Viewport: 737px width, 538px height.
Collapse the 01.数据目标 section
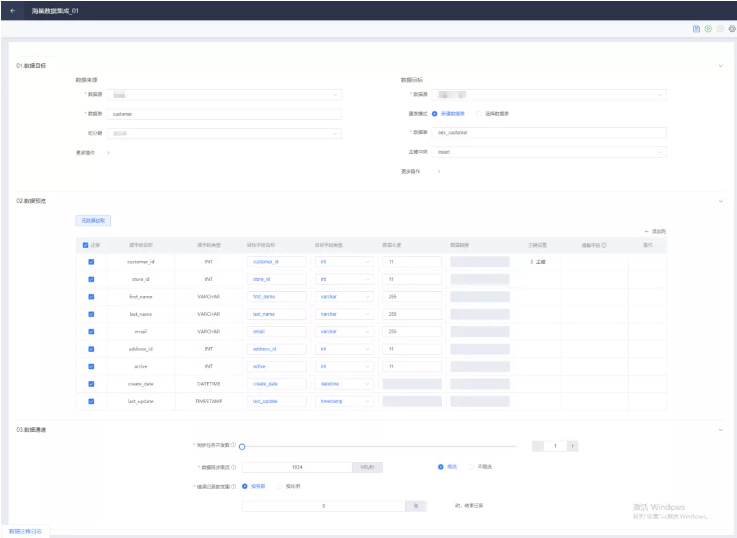[x=721, y=66]
